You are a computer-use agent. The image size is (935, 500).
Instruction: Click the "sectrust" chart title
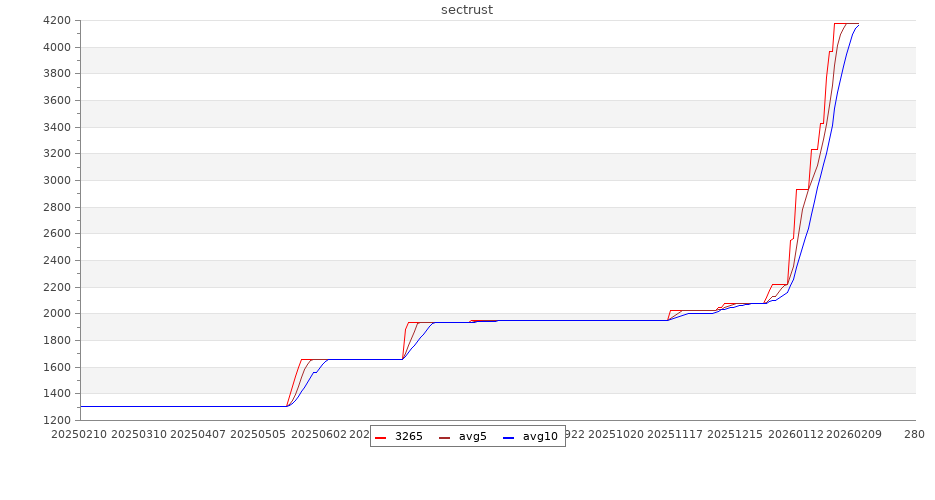pos(467,10)
